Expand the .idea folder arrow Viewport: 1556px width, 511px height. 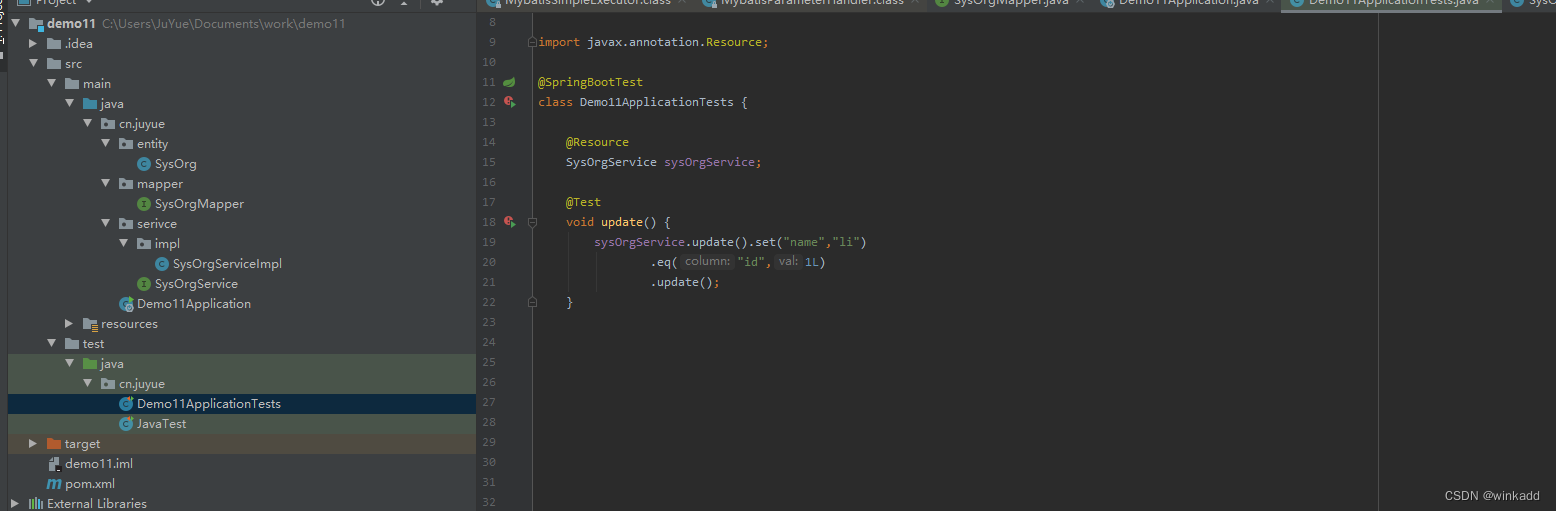(34, 44)
